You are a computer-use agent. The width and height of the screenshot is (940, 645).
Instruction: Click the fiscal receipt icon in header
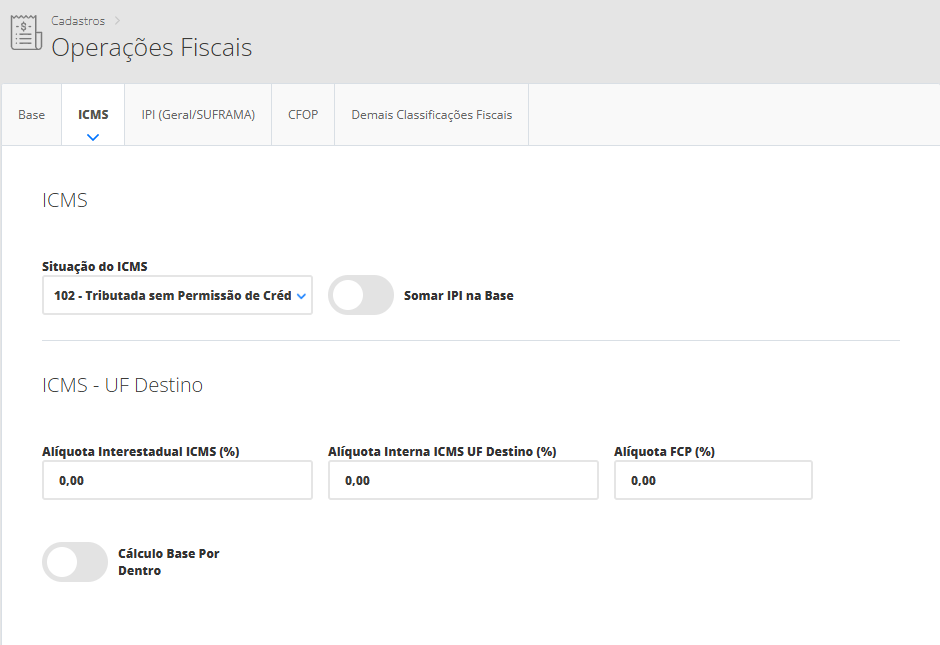26,34
